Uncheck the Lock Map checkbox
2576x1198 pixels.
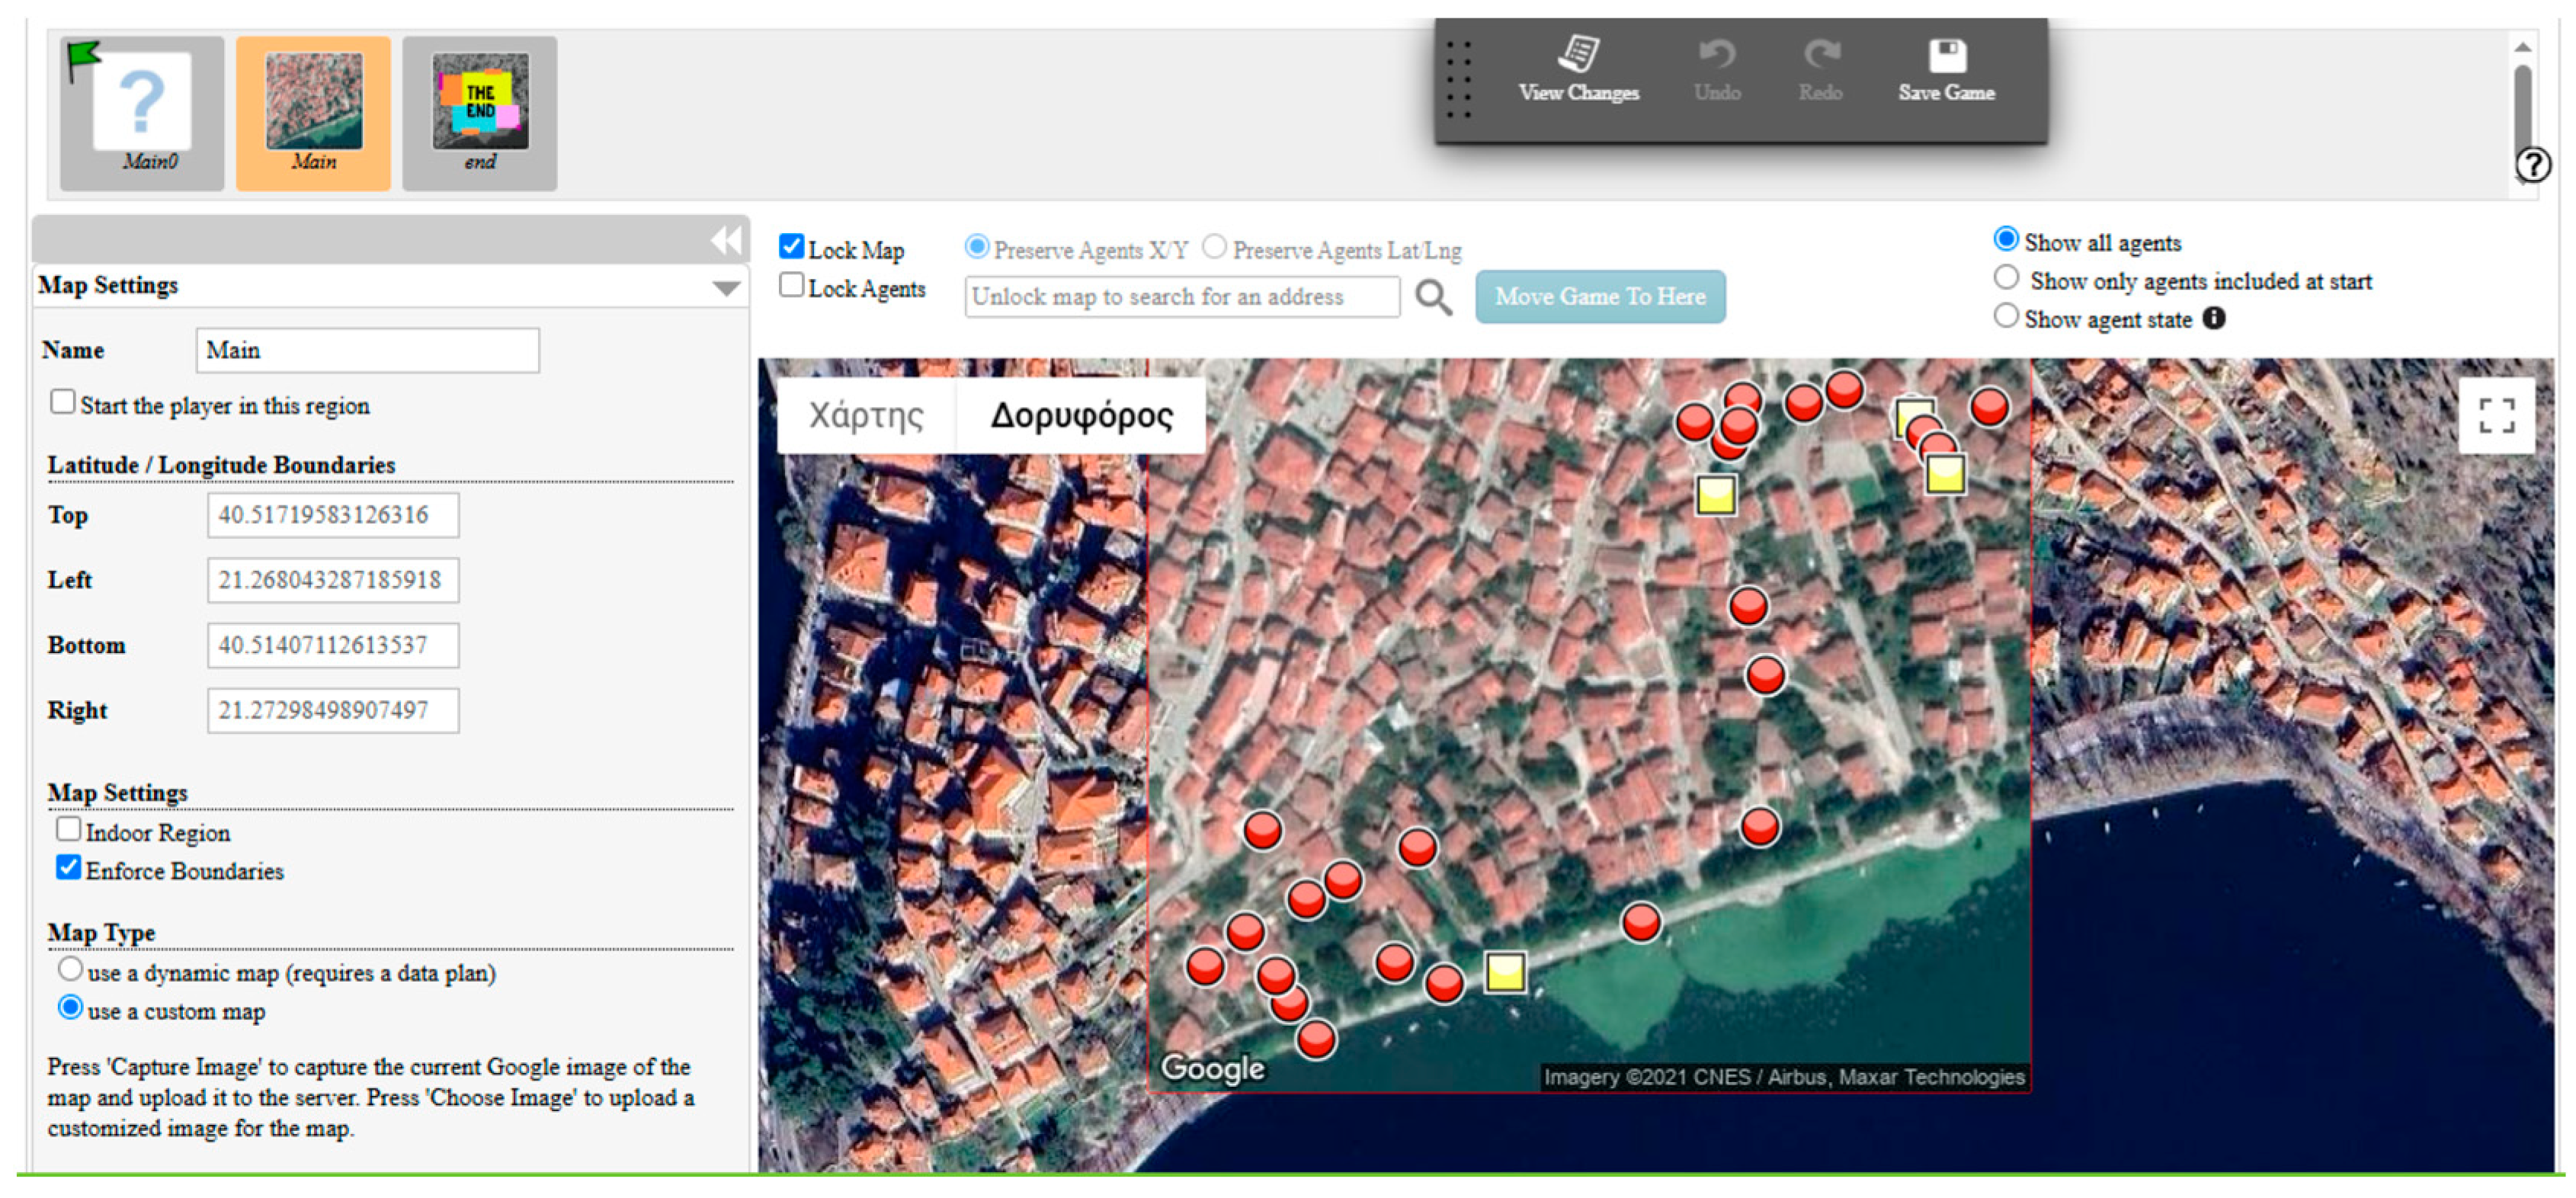(x=792, y=247)
